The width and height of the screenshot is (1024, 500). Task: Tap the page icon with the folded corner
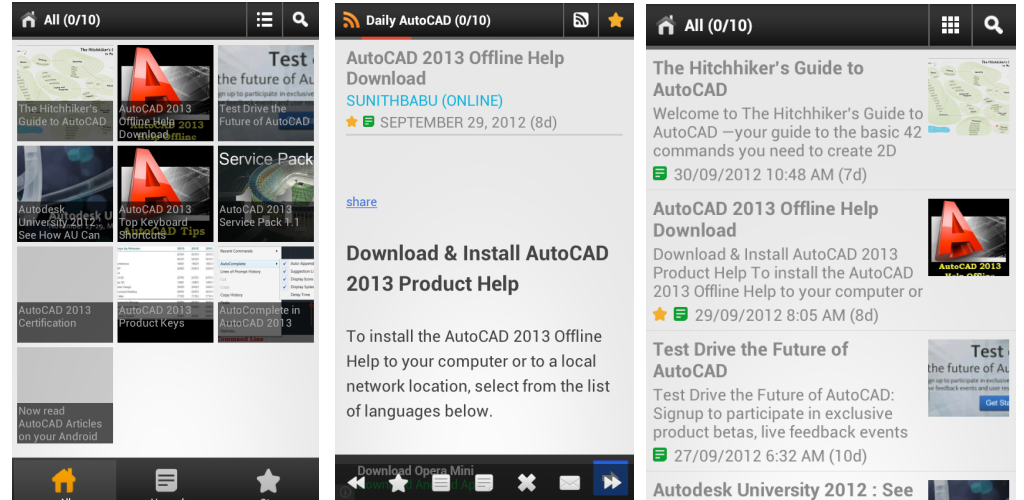(484, 482)
